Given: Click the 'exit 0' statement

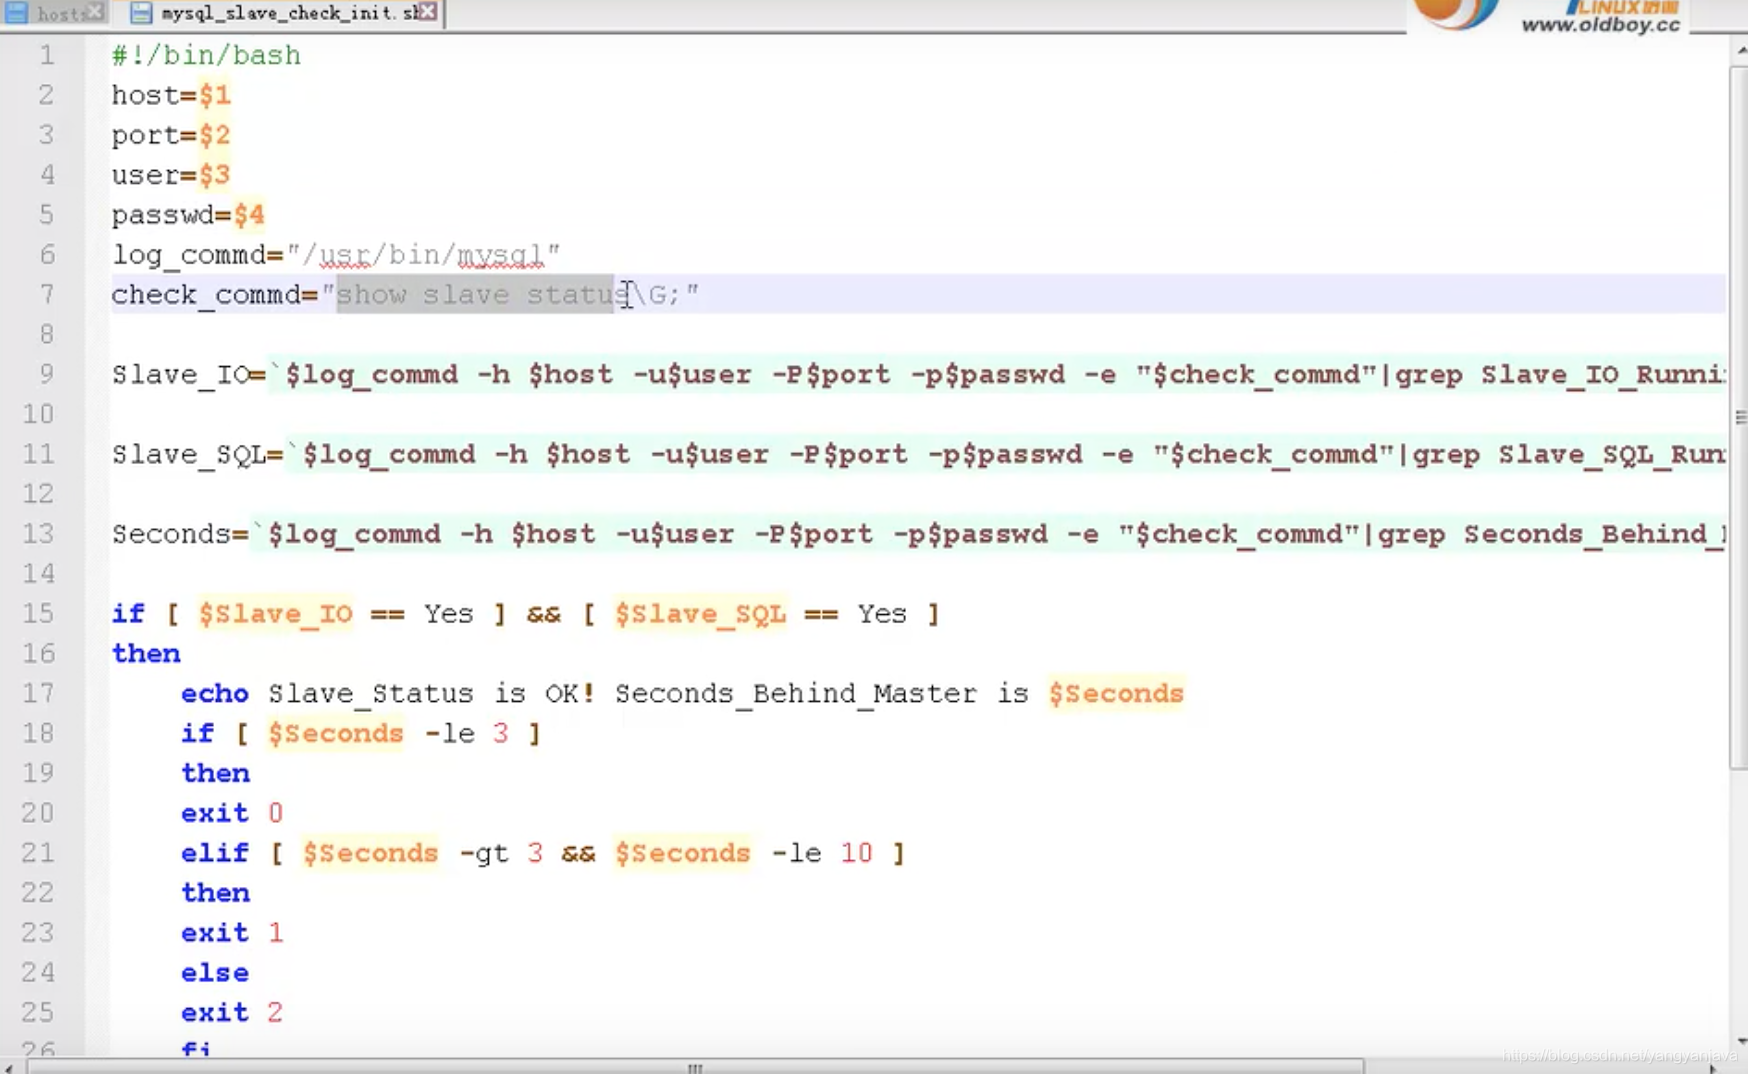Looking at the screenshot, I should tap(232, 813).
